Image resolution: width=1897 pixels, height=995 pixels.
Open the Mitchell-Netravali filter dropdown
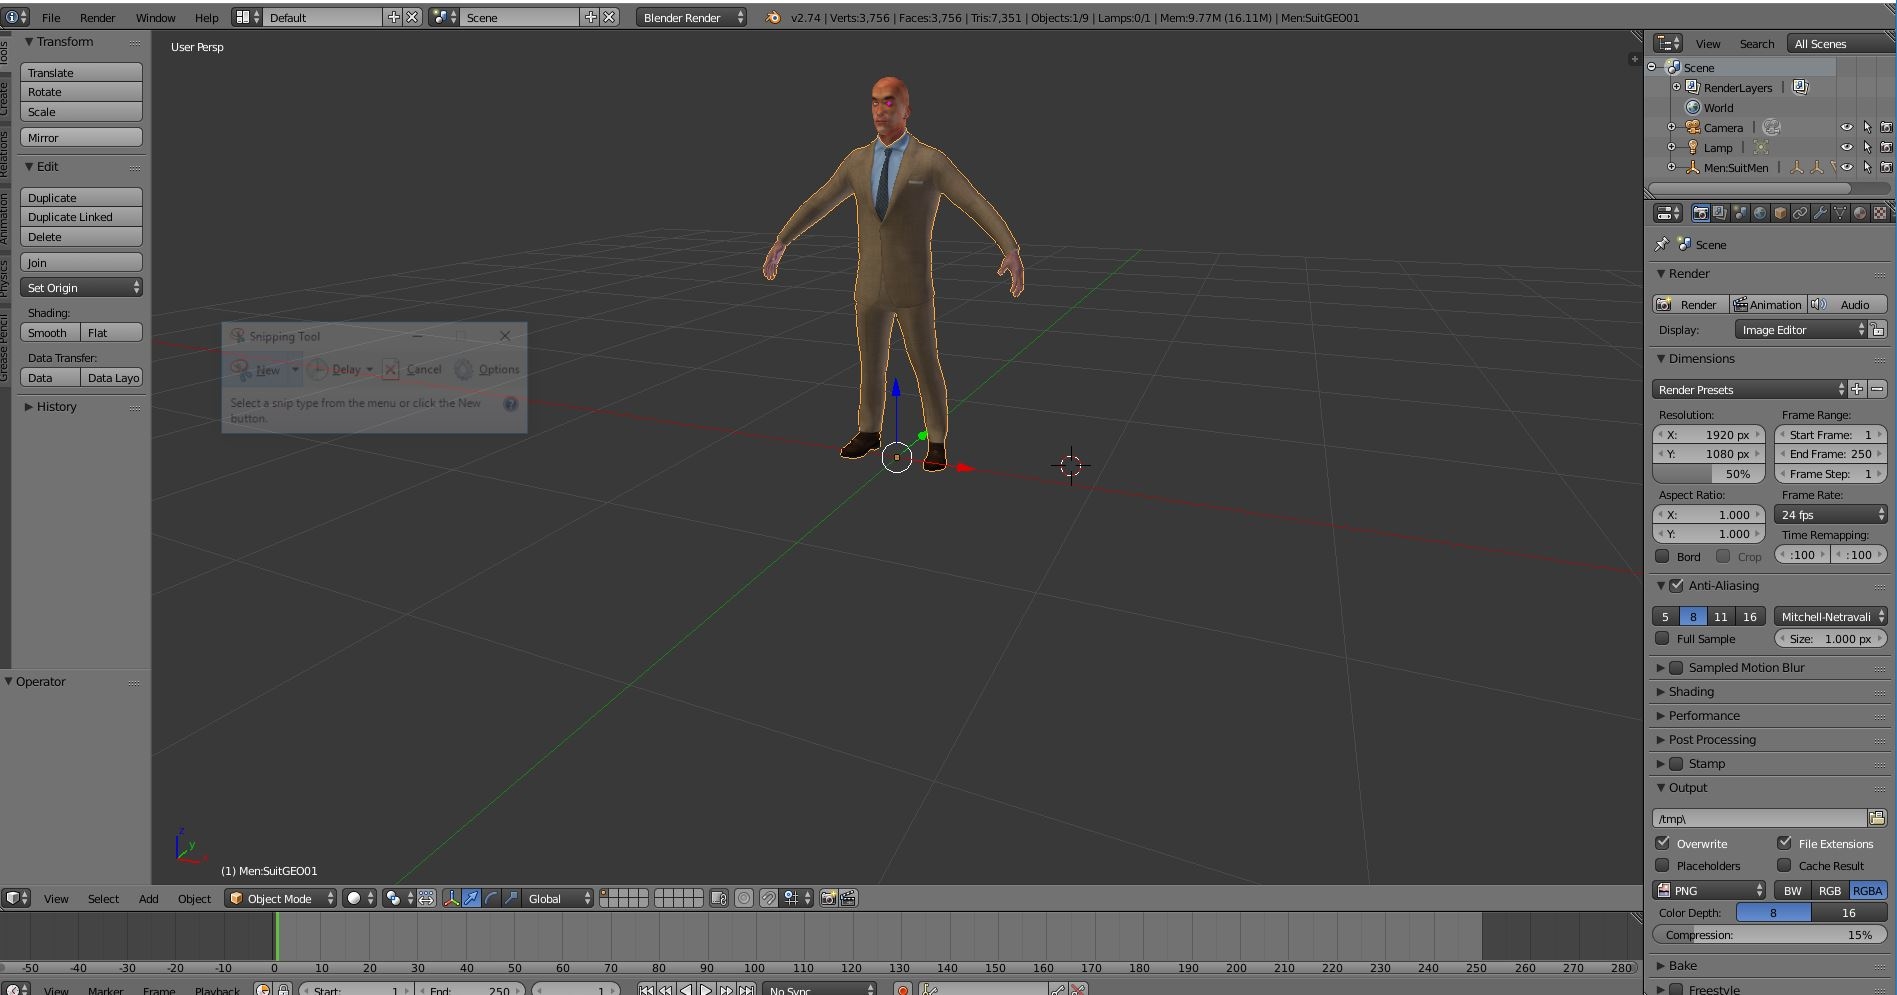coord(1830,616)
